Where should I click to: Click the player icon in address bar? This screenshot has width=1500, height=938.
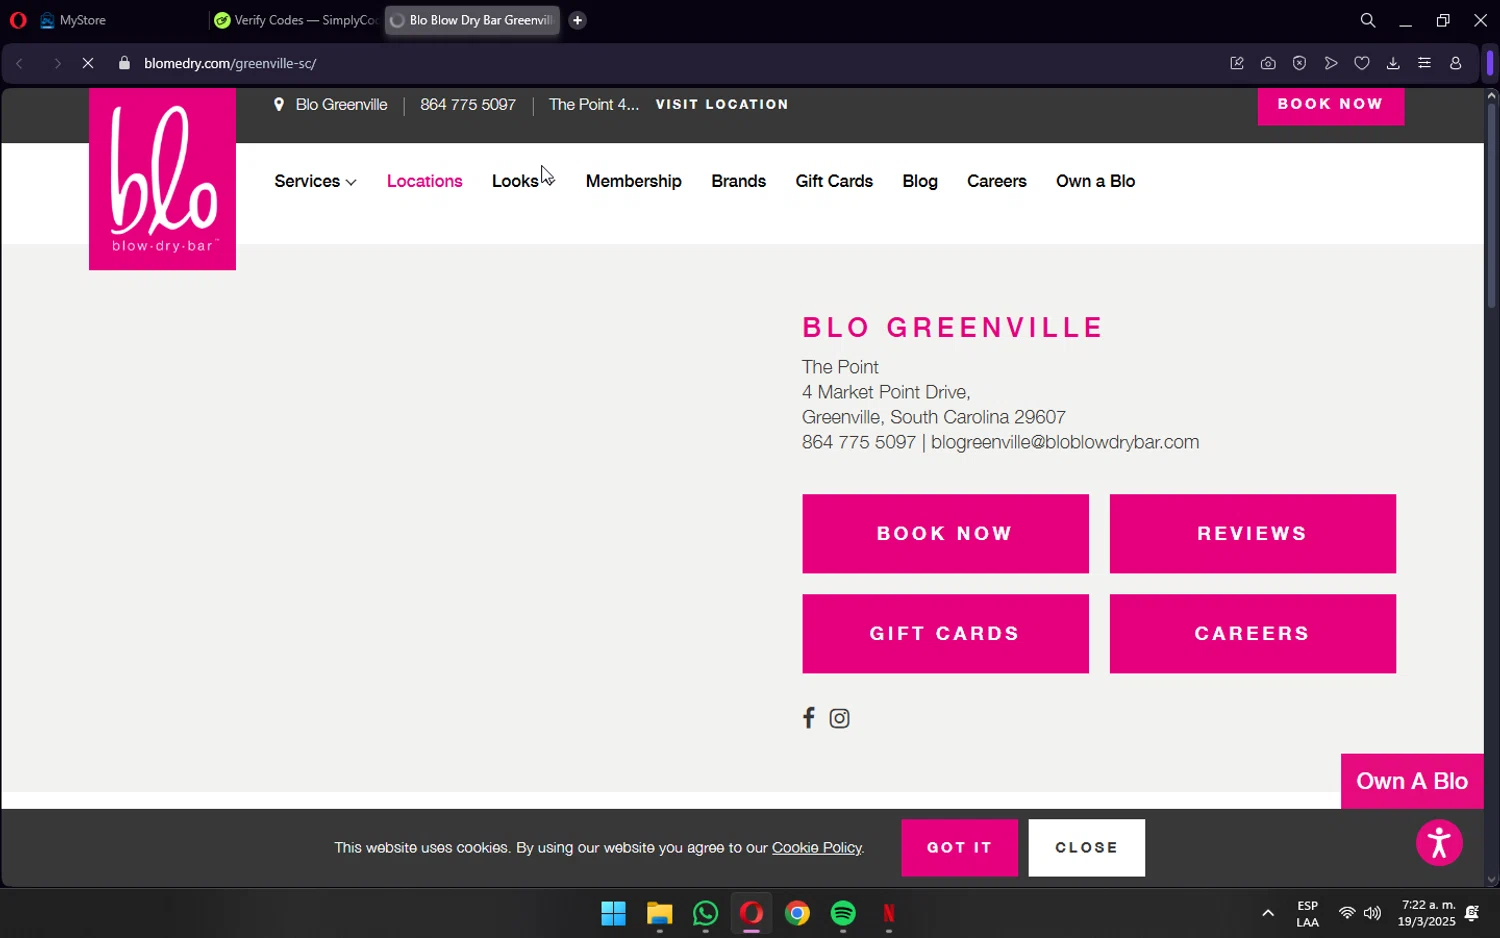pyautogui.click(x=1331, y=63)
